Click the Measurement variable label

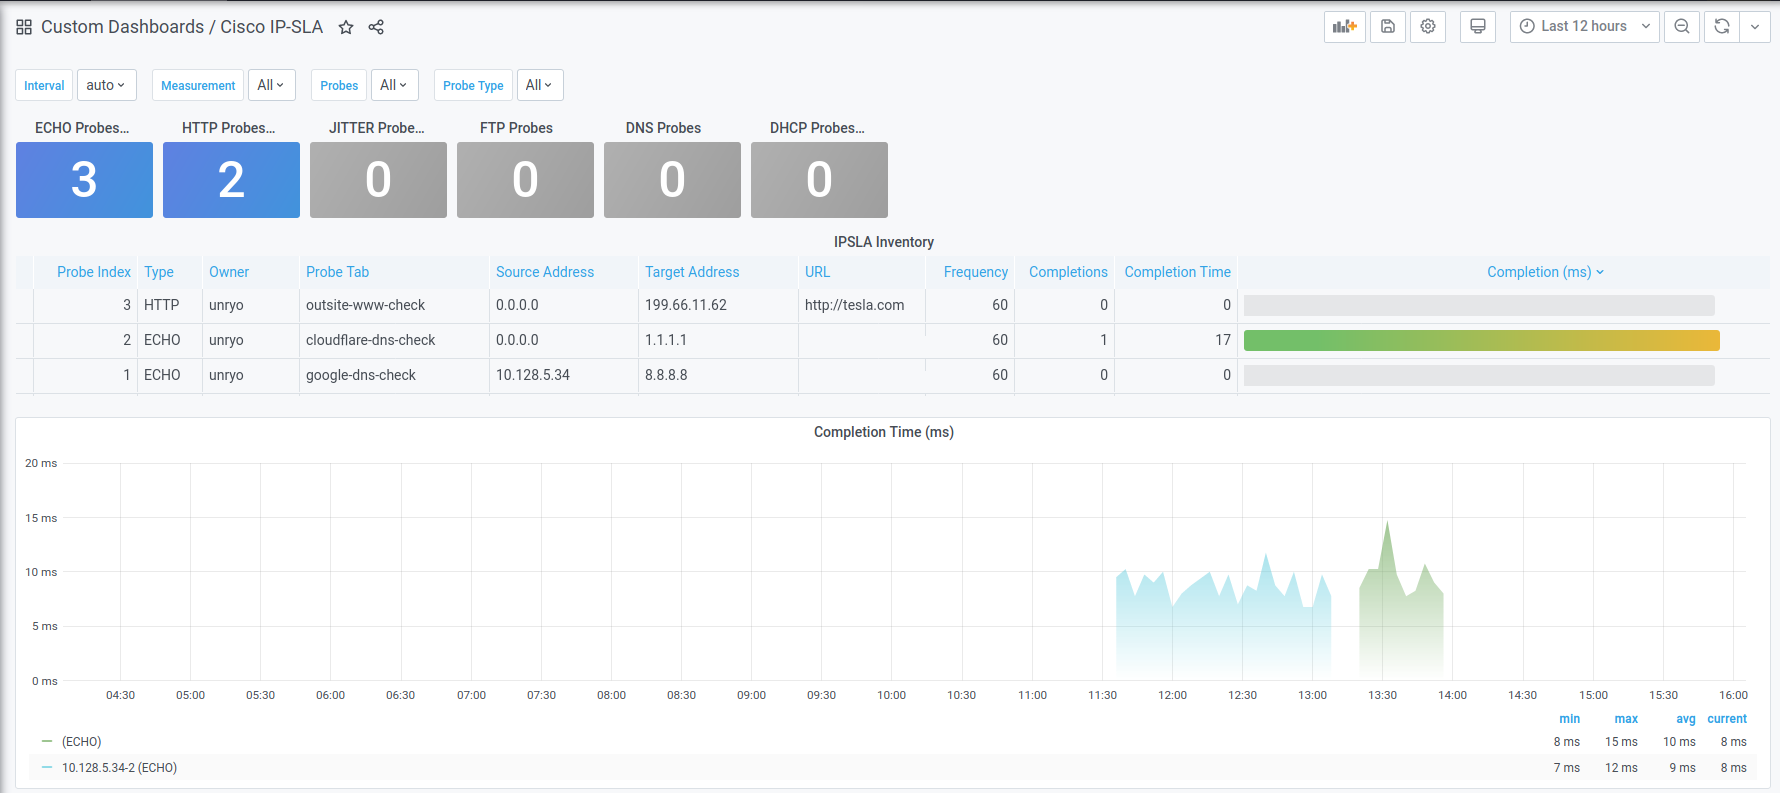tap(198, 85)
